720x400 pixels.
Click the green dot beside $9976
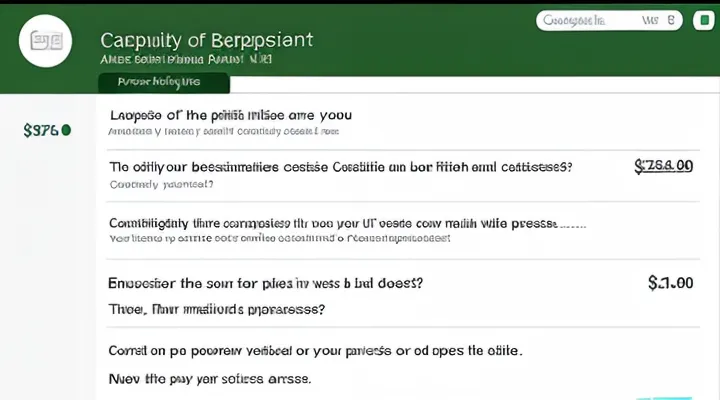[67, 130]
